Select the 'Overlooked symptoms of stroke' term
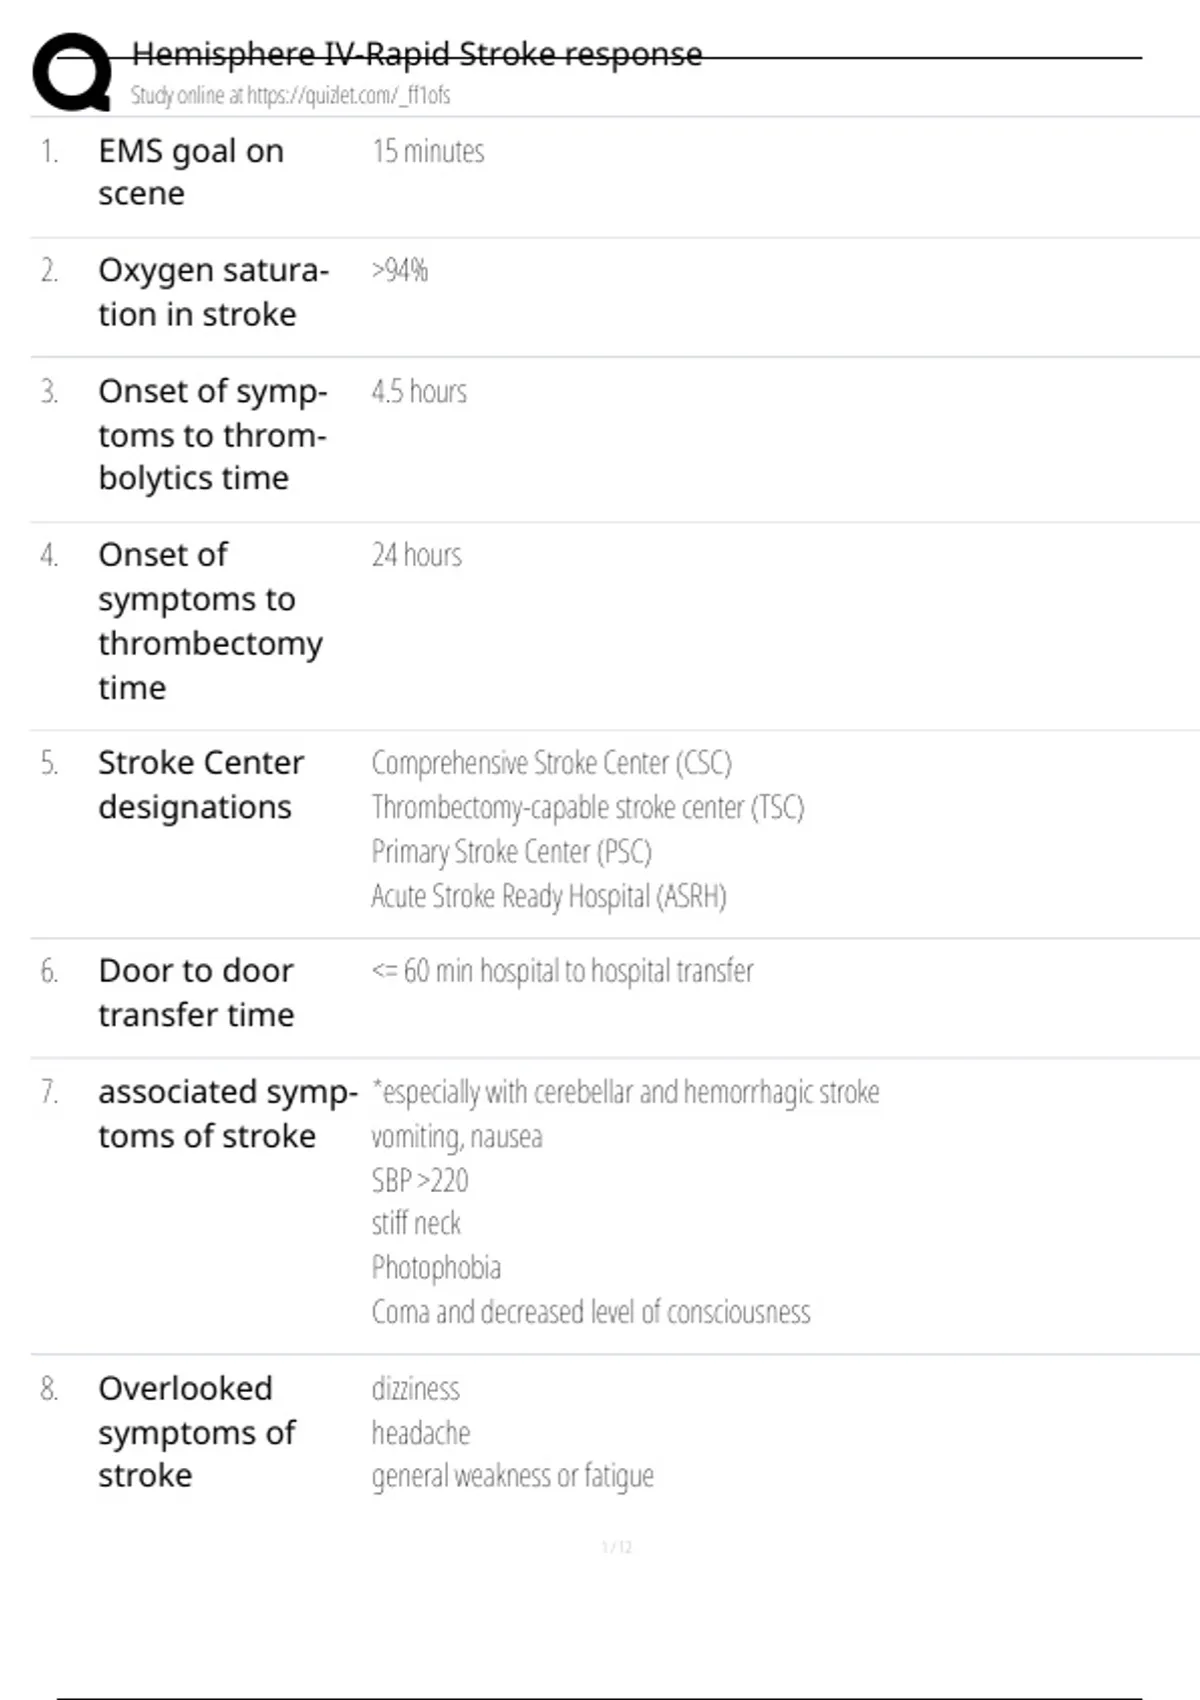The height and width of the screenshot is (1700, 1200). pos(196,1432)
